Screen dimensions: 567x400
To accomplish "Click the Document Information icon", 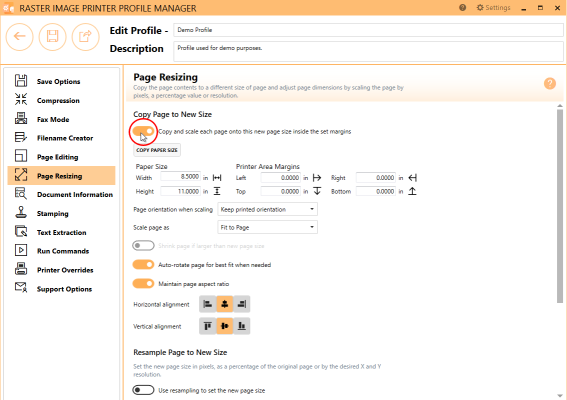I will tap(21, 194).
